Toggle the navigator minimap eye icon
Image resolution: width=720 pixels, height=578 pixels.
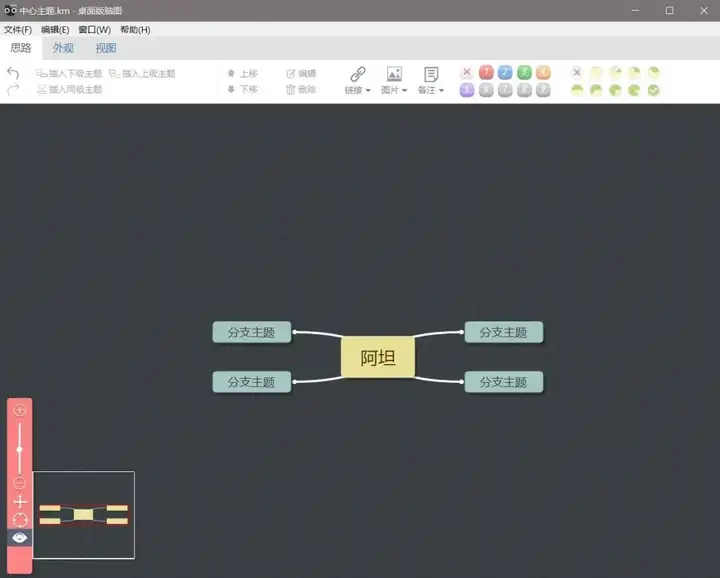[x=20, y=538]
